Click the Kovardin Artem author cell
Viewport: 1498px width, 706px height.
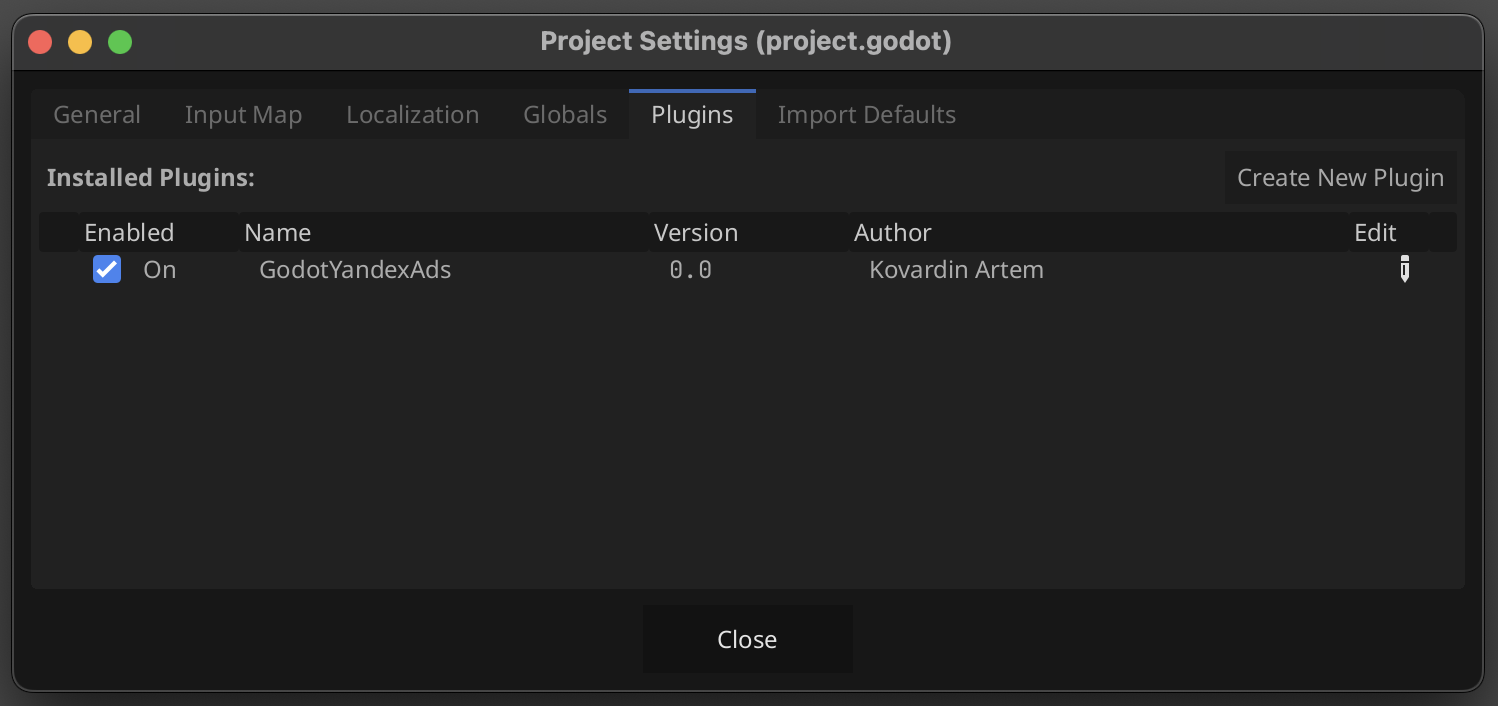point(956,270)
